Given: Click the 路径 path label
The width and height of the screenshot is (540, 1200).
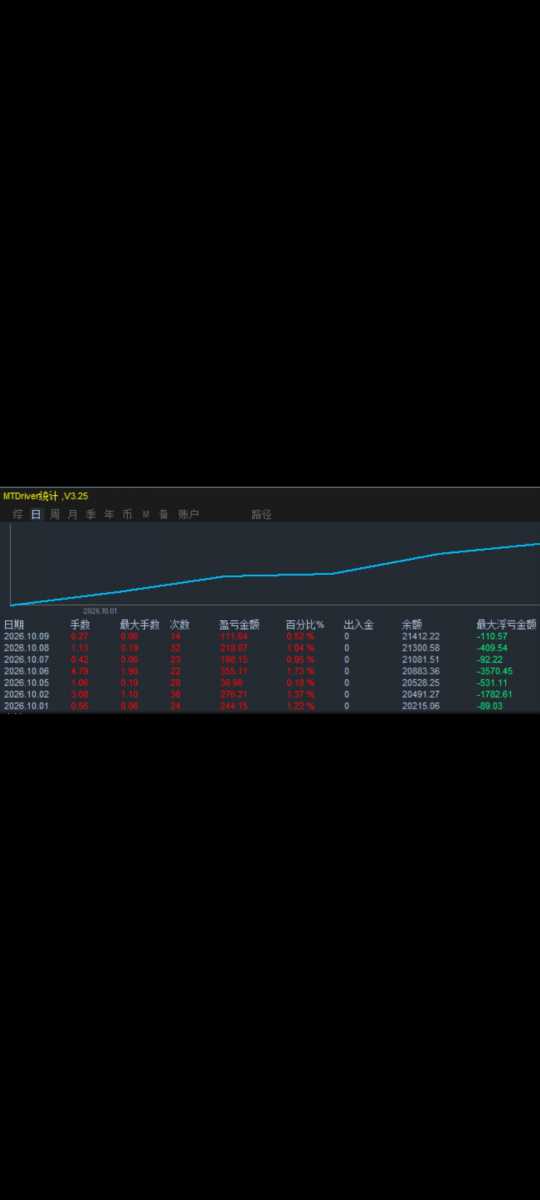Looking at the screenshot, I should (x=261, y=514).
